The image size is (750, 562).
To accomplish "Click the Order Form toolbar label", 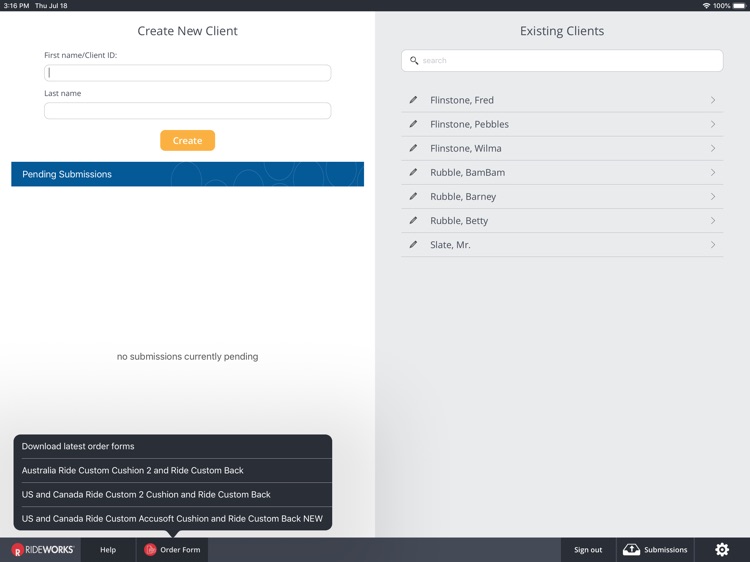I will point(180,550).
